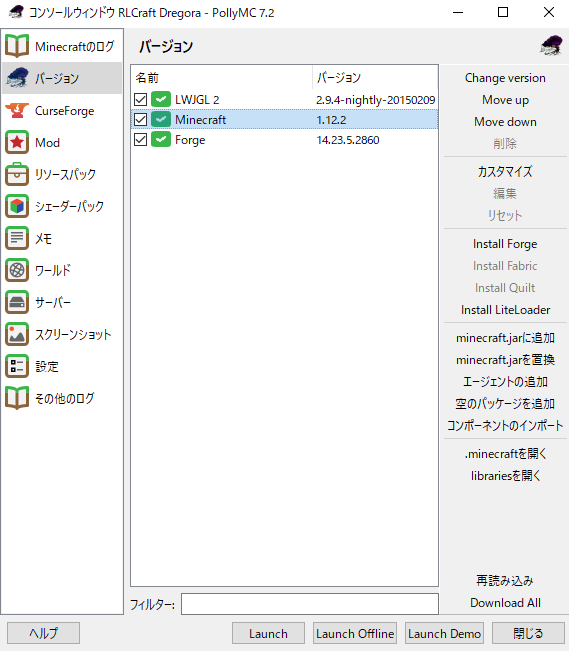Open the リソースパック icon
Viewport: 569px width, 651px height.
(17, 174)
